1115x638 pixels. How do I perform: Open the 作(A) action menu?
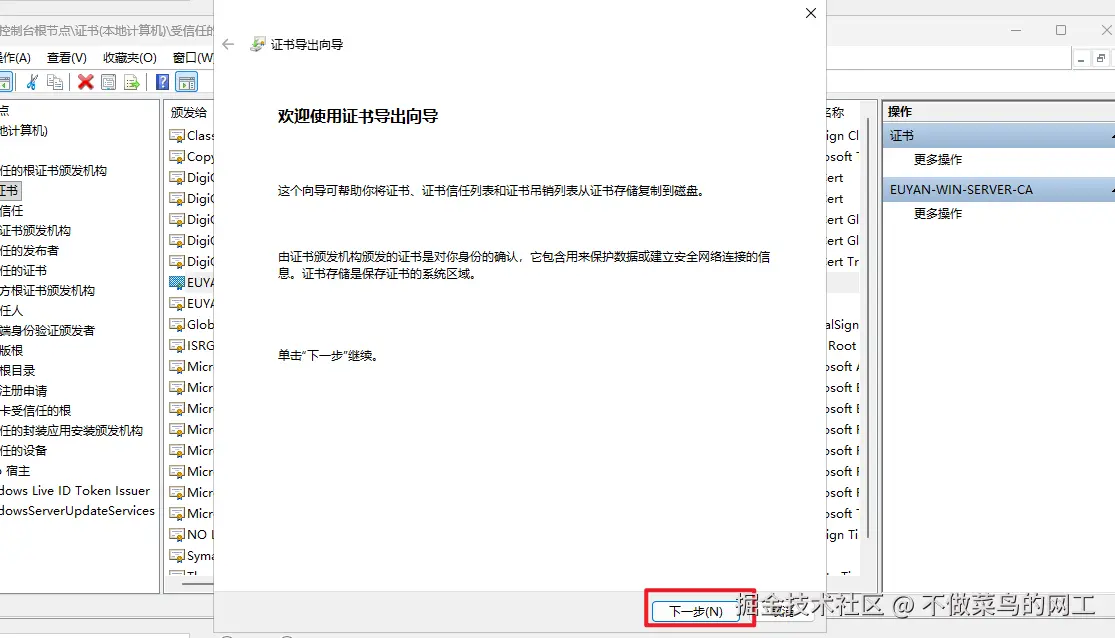click(15, 58)
